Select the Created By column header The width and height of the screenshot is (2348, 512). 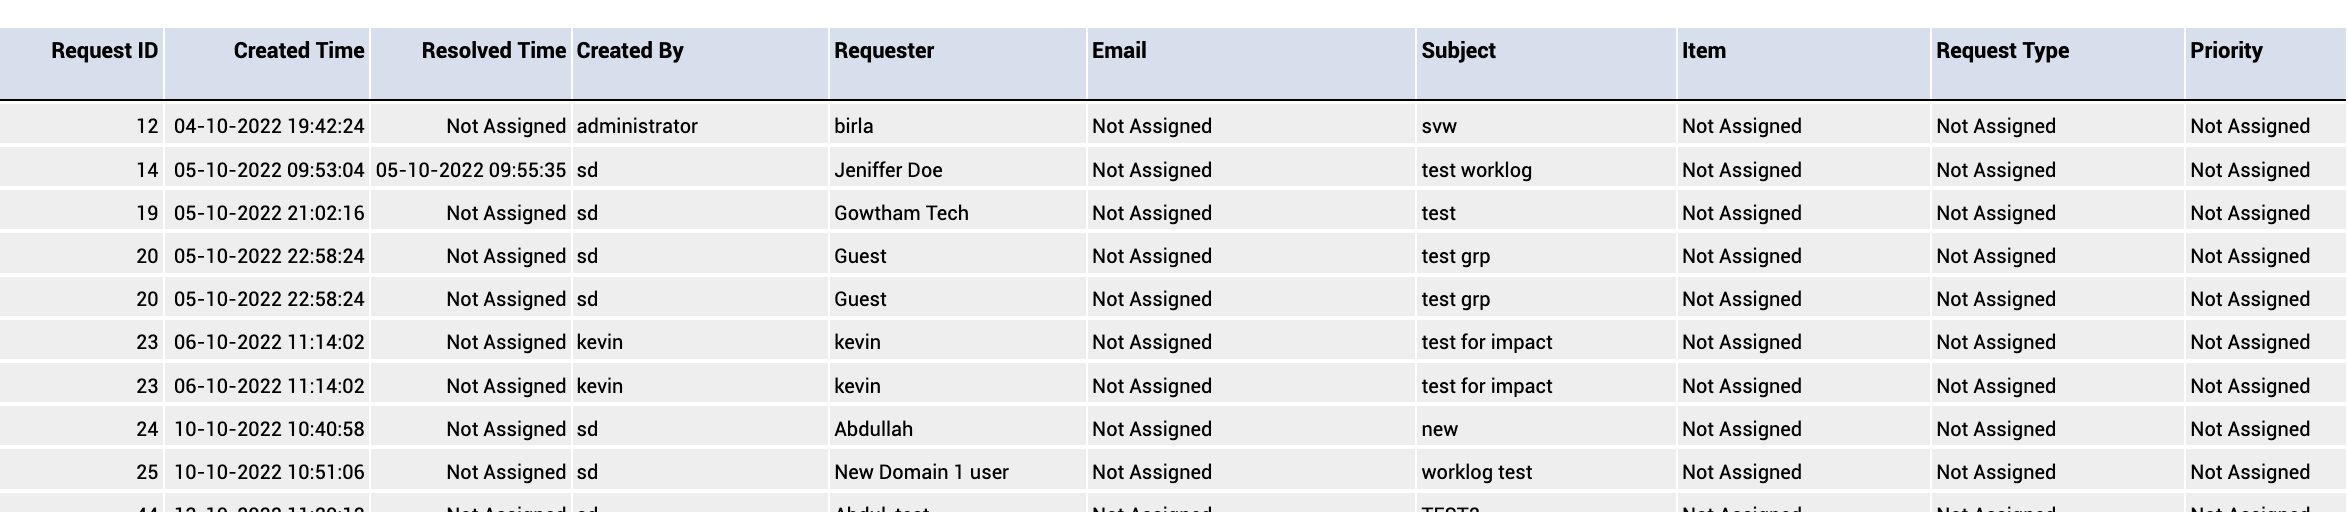pyautogui.click(x=630, y=51)
